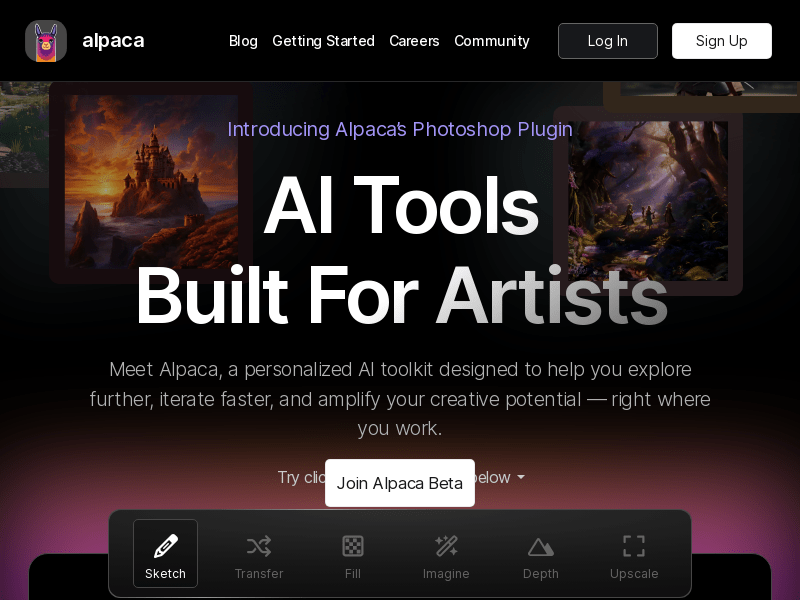Select the Imagine magic wand tool
Screen dimensions: 800x600
click(x=446, y=553)
